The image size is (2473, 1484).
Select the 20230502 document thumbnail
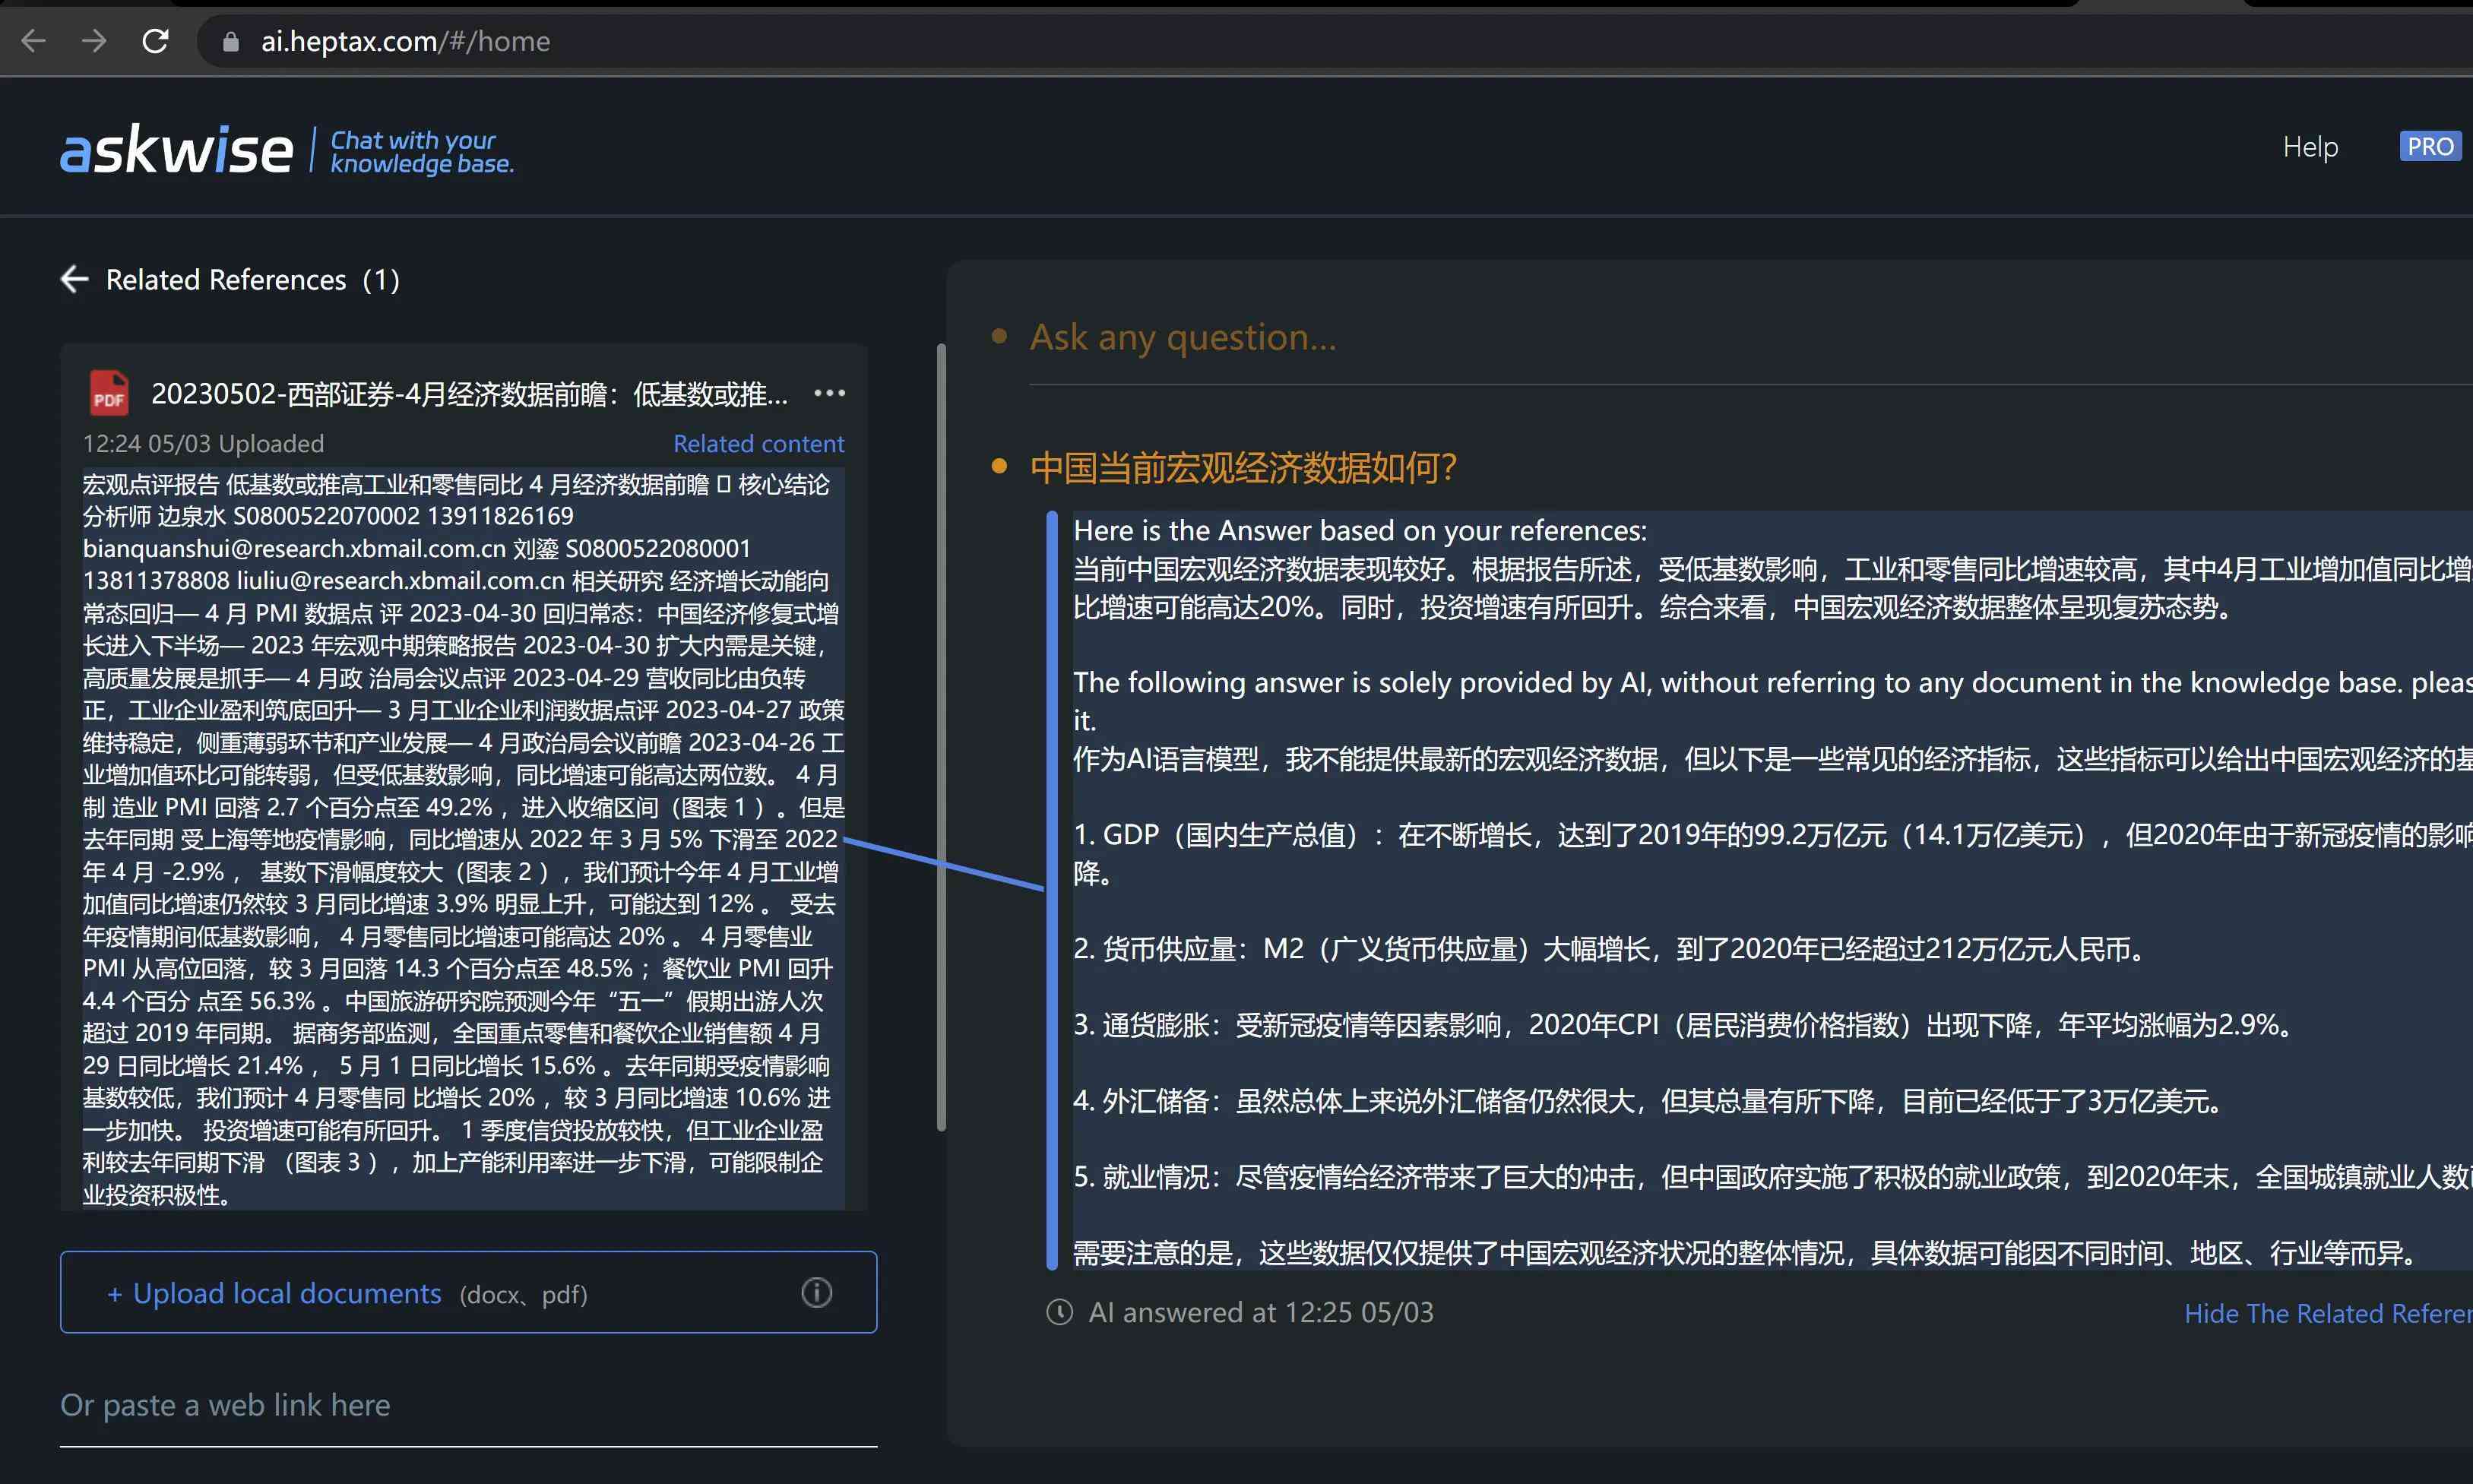click(x=106, y=392)
